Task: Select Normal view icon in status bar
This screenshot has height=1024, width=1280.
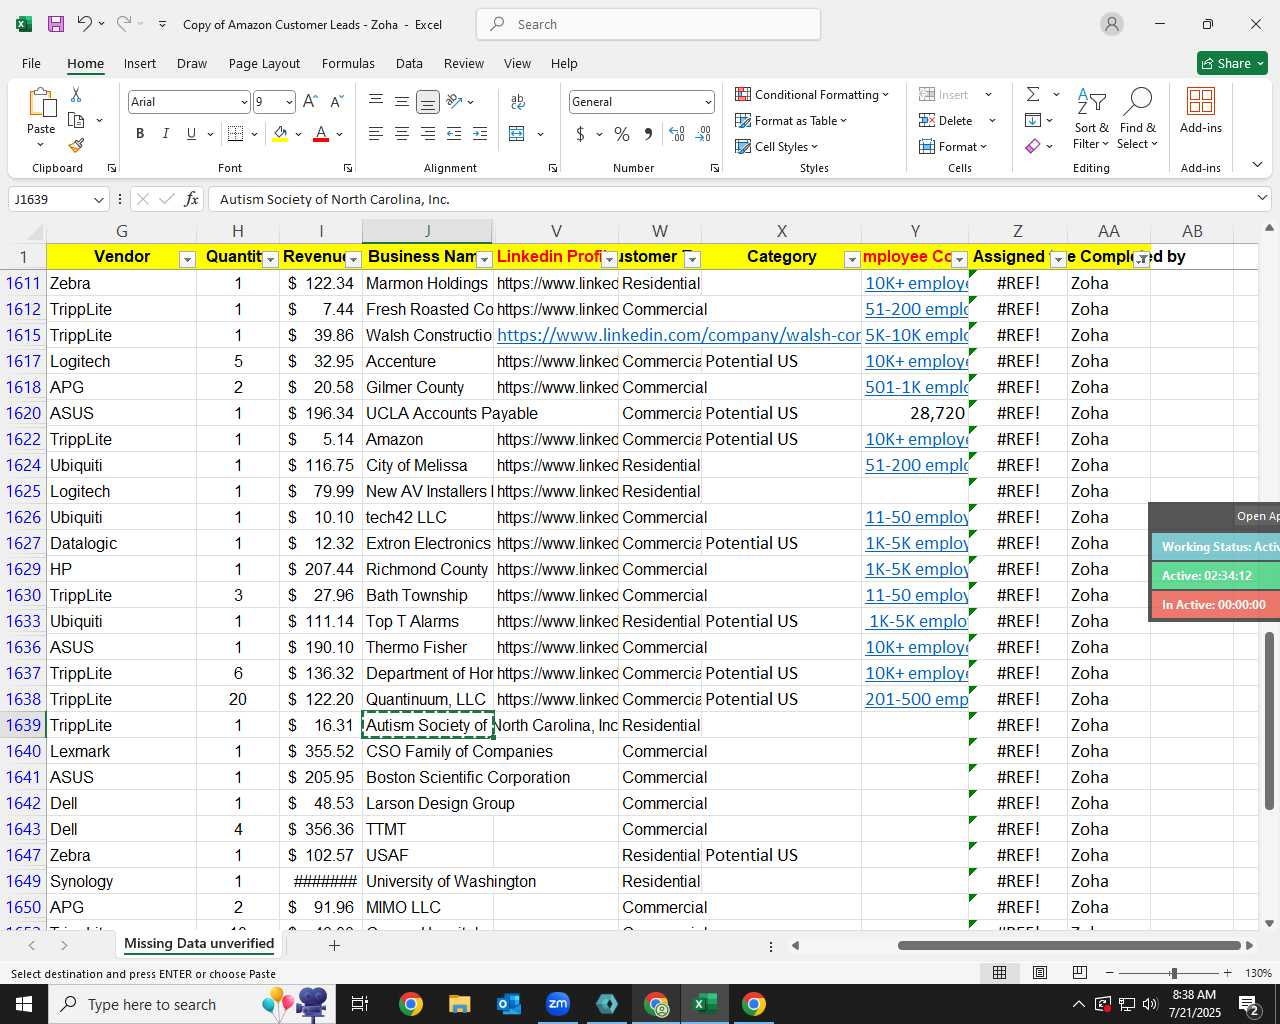Action: 999,973
